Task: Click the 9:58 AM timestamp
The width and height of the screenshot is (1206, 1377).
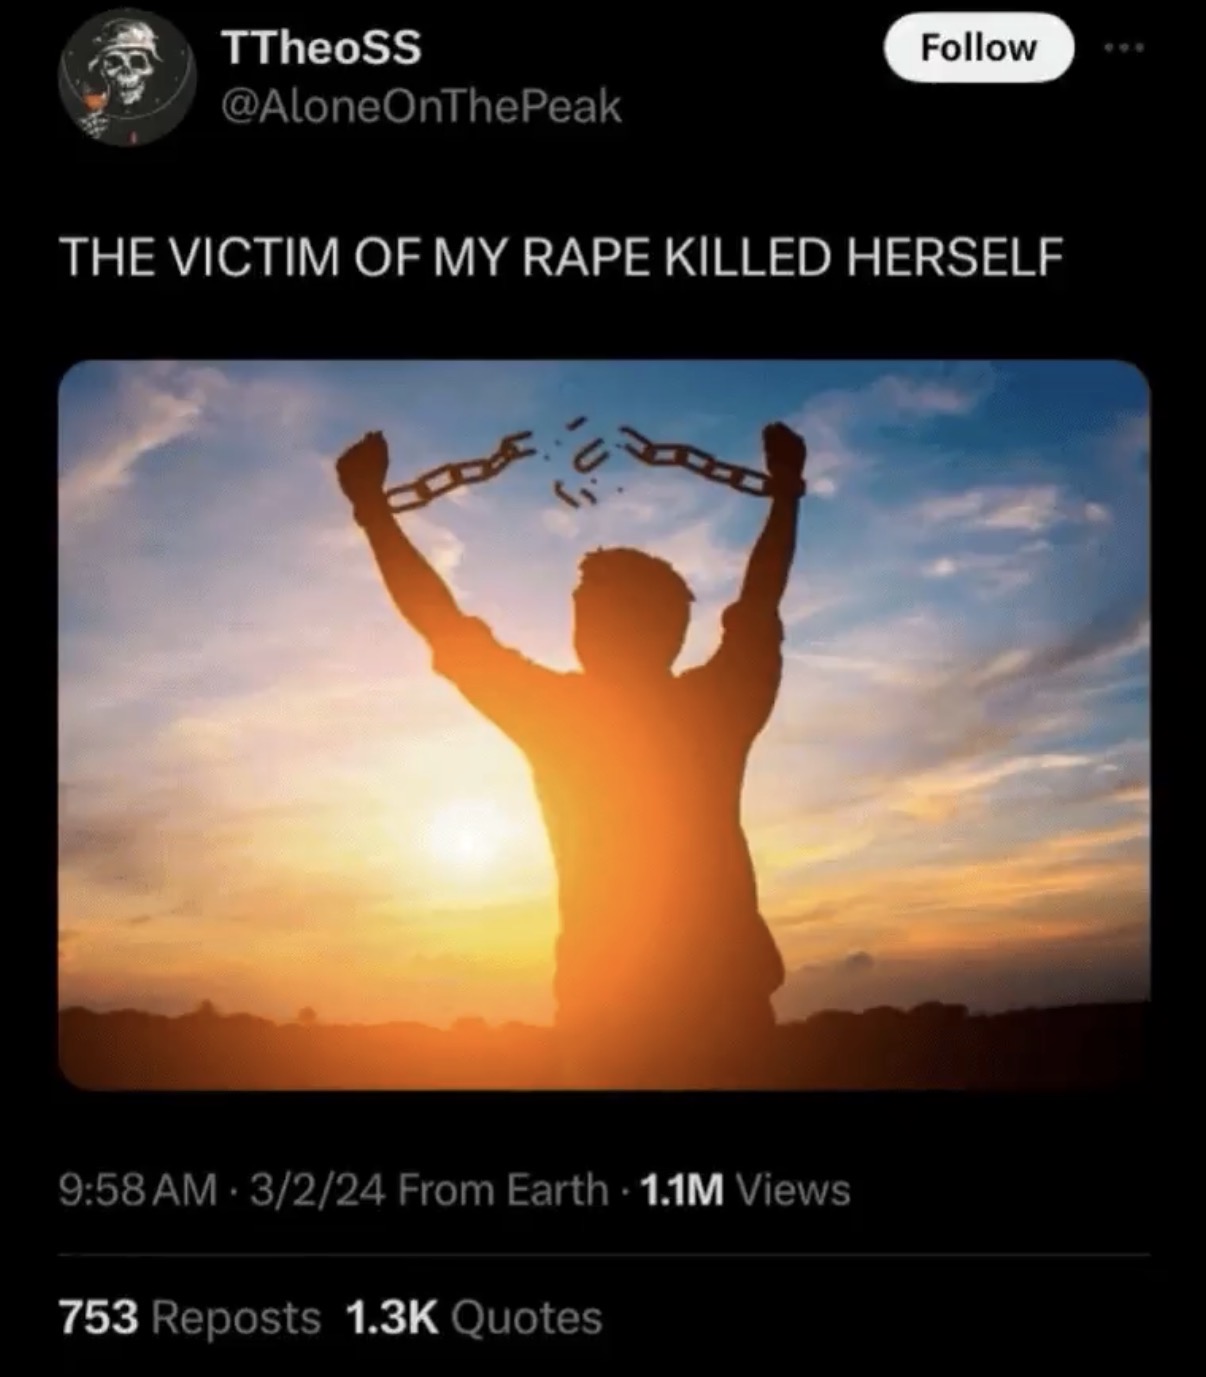Action: (137, 1189)
